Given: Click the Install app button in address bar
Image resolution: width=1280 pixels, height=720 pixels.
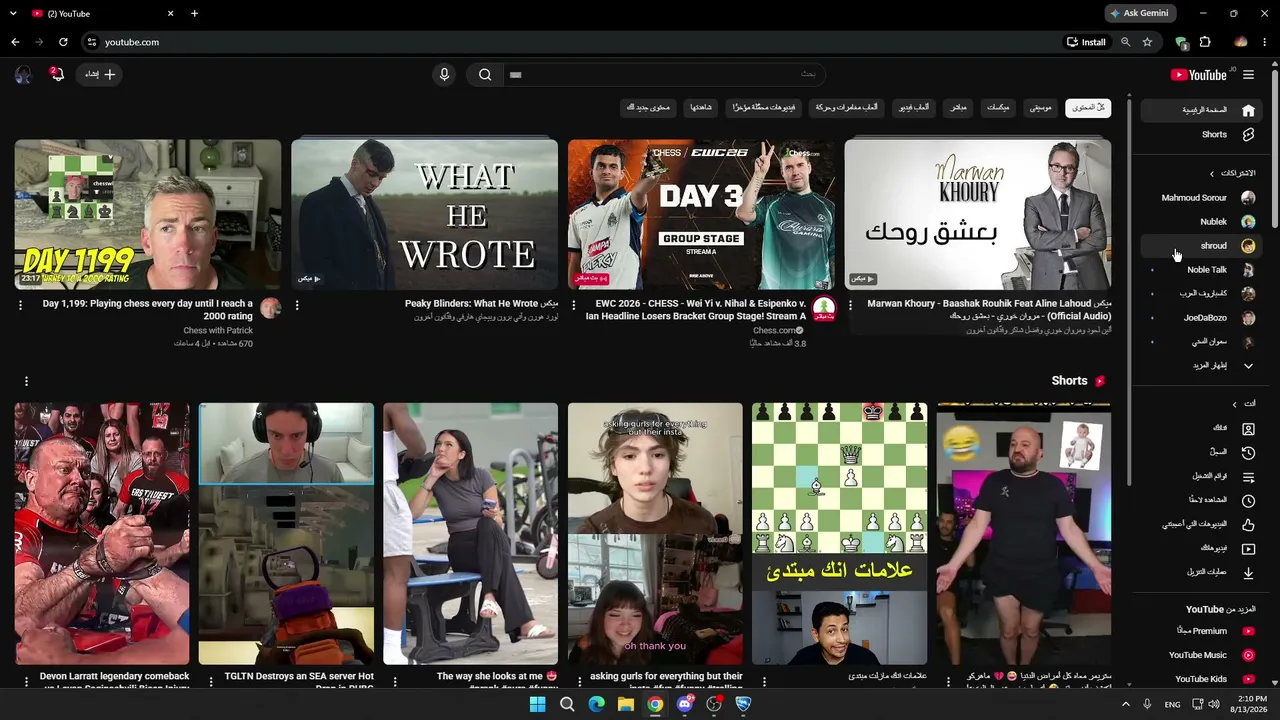Looking at the screenshot, I should (x=1086, y=42).
